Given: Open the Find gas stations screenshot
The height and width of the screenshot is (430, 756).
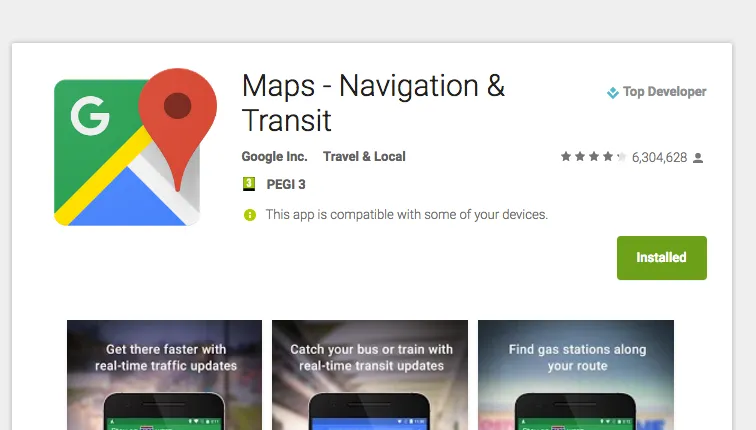Looking at the screenshot, I should 576,375.
